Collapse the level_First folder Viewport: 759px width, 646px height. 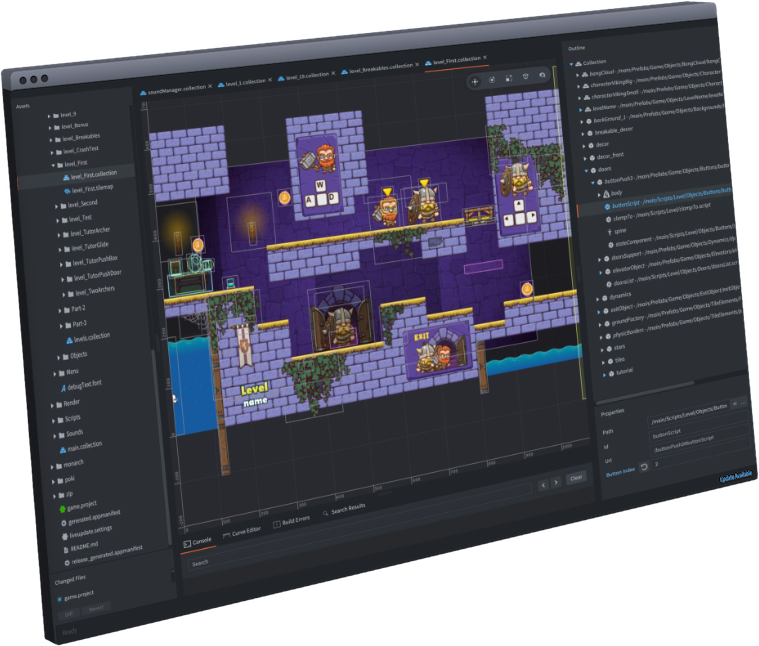54,164
